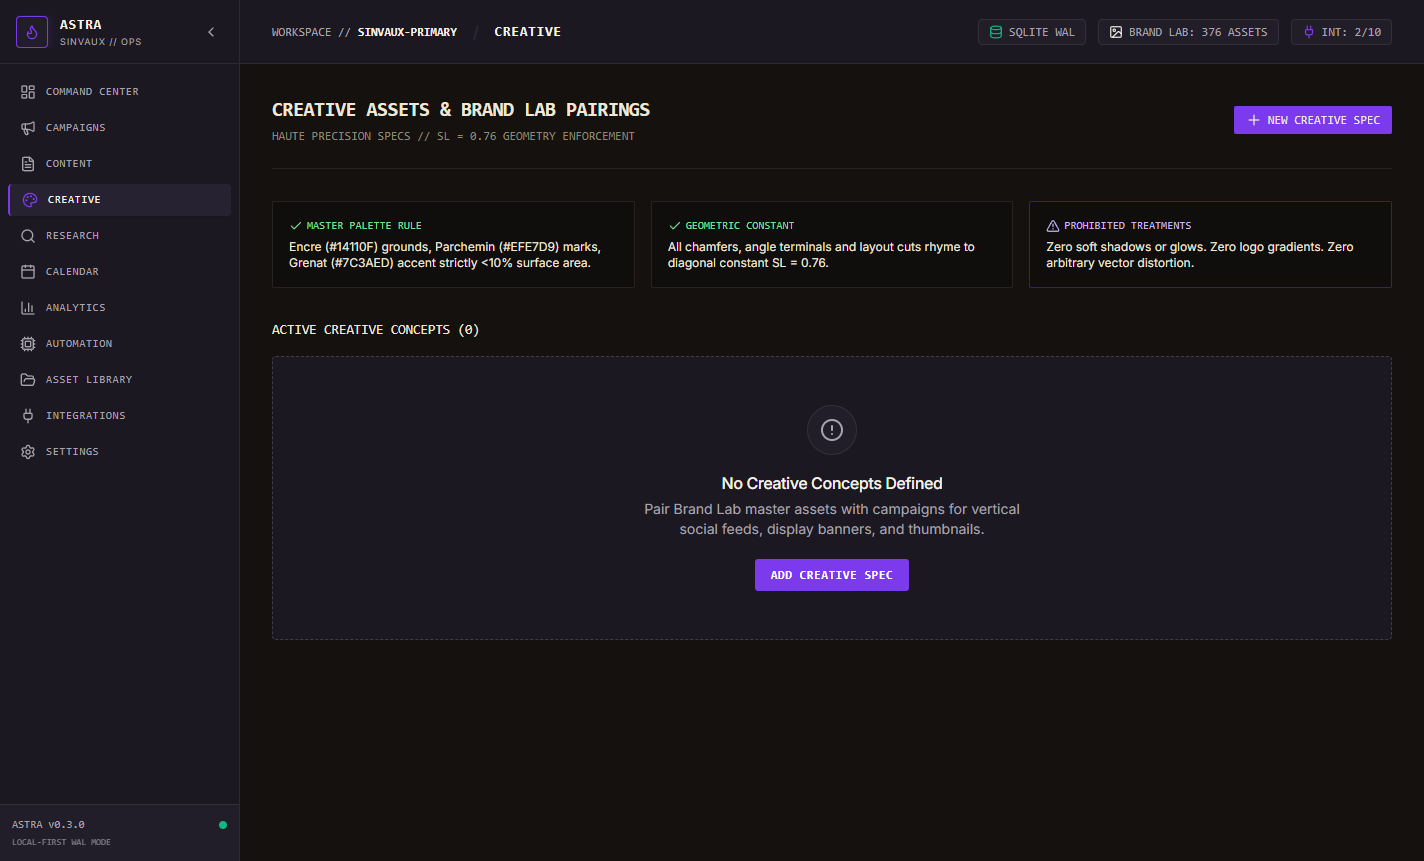Image resolution: width=1424 pixels, height=861 pixels.
Task: Click the Command Center grid icon
Action: pos(28,92)
